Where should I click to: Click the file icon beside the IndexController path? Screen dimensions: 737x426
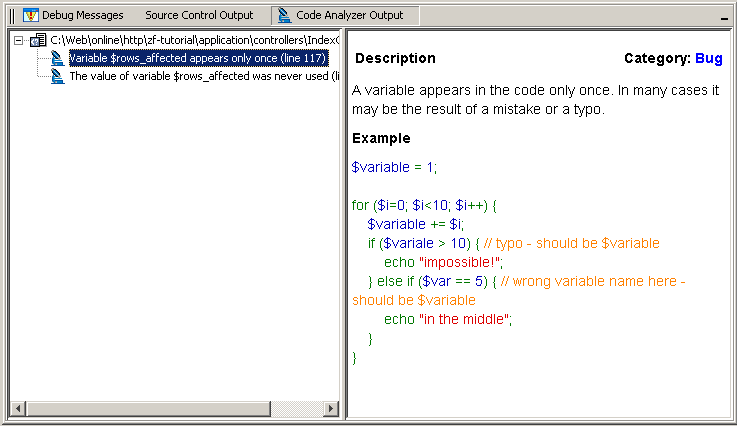[38, 40]
